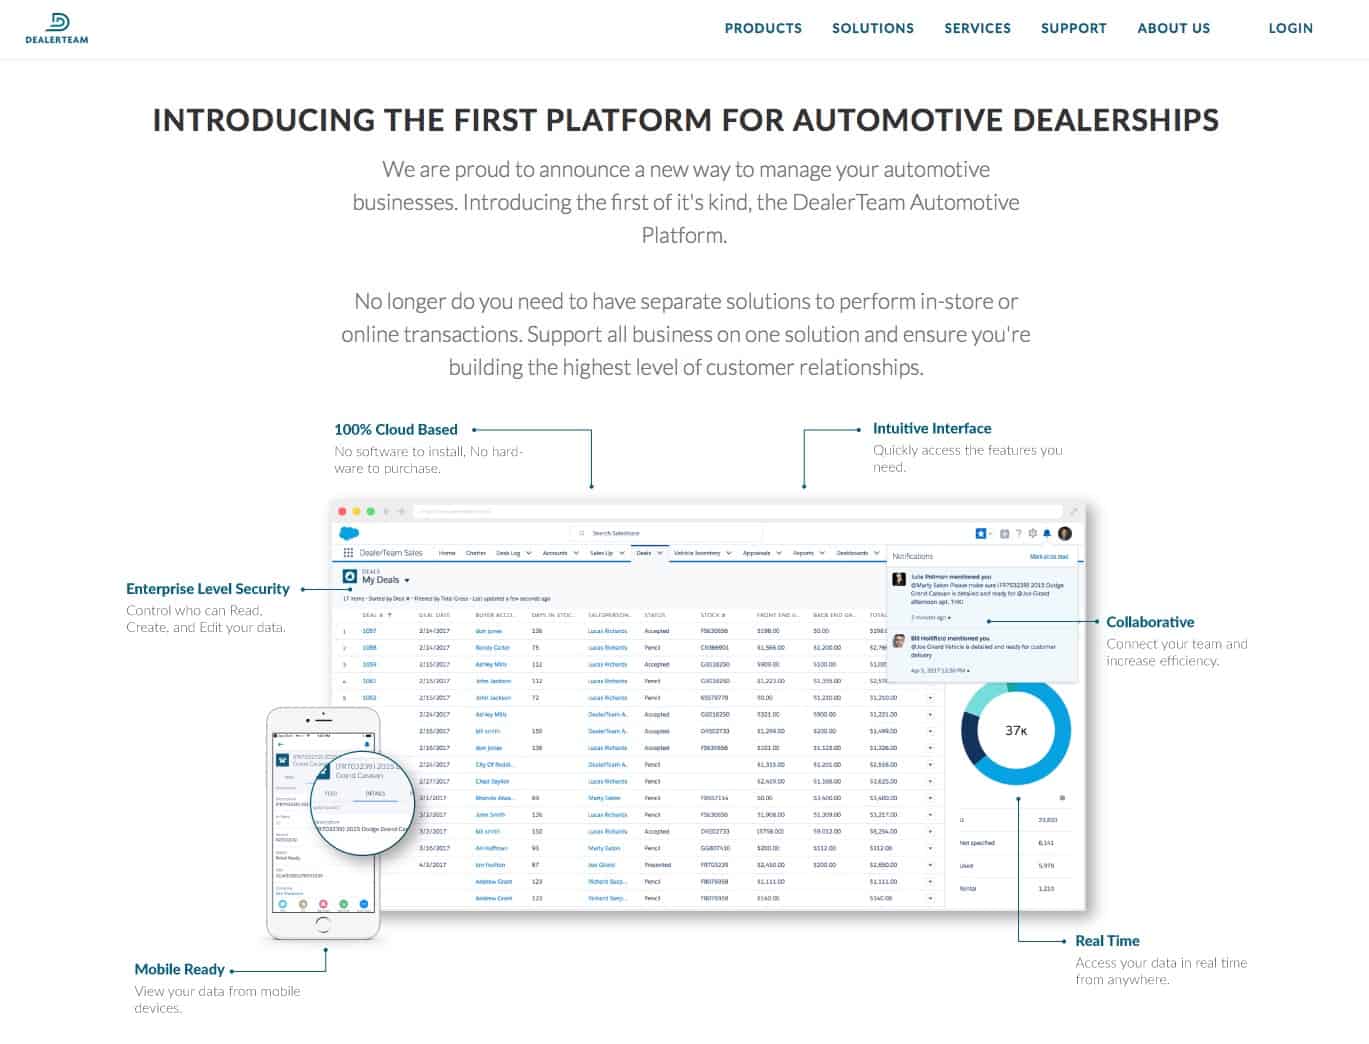Click the favorites star icon
This screenshot has height=1044, width=1369.
pos(981,533)
